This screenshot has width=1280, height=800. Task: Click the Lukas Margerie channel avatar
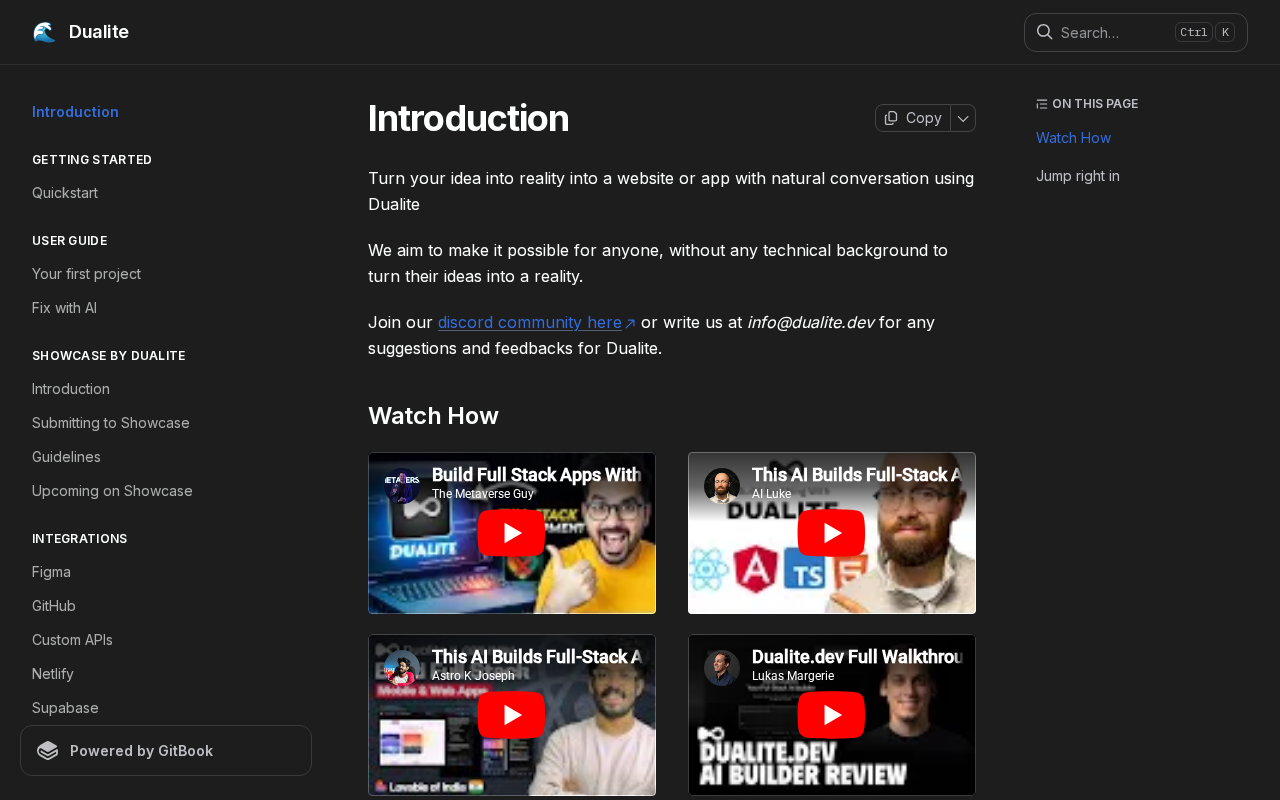[x=722, y=668]
